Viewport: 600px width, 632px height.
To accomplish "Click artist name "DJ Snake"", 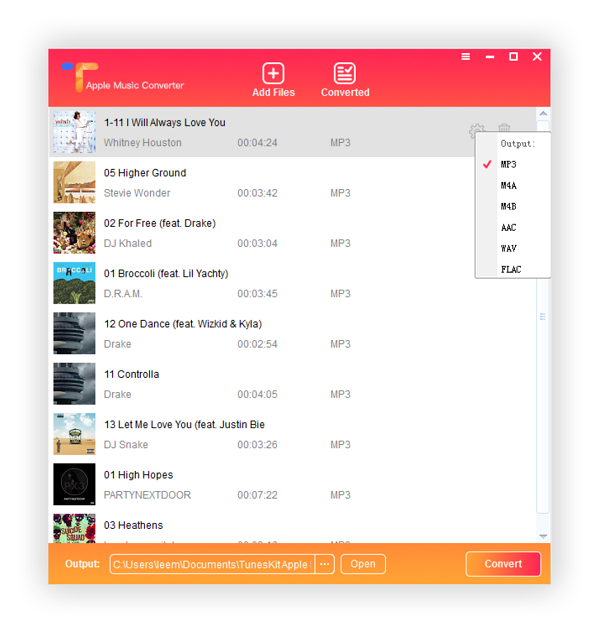I will (x=126, y=445).
